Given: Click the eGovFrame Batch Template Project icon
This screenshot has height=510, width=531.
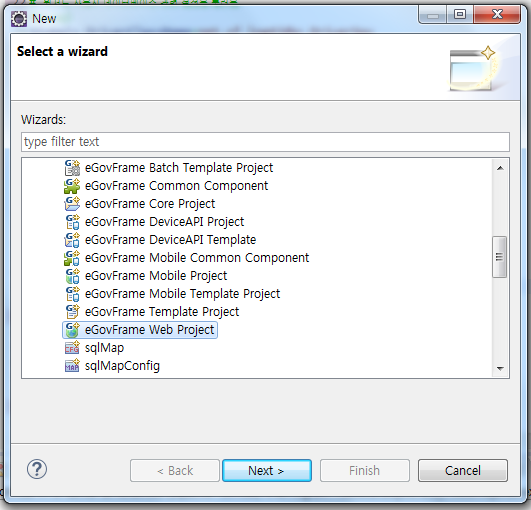Looking at the screenshot, I should tap(72, 168).
